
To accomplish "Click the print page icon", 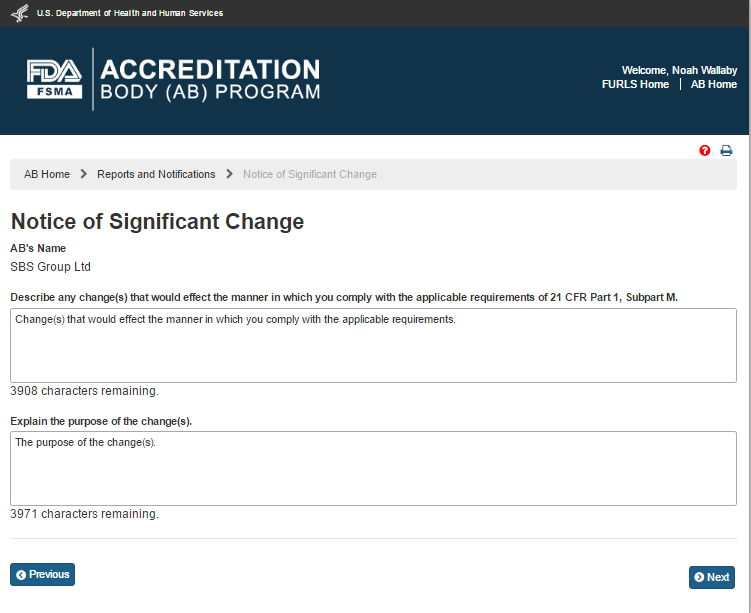I will click(727, 150).
